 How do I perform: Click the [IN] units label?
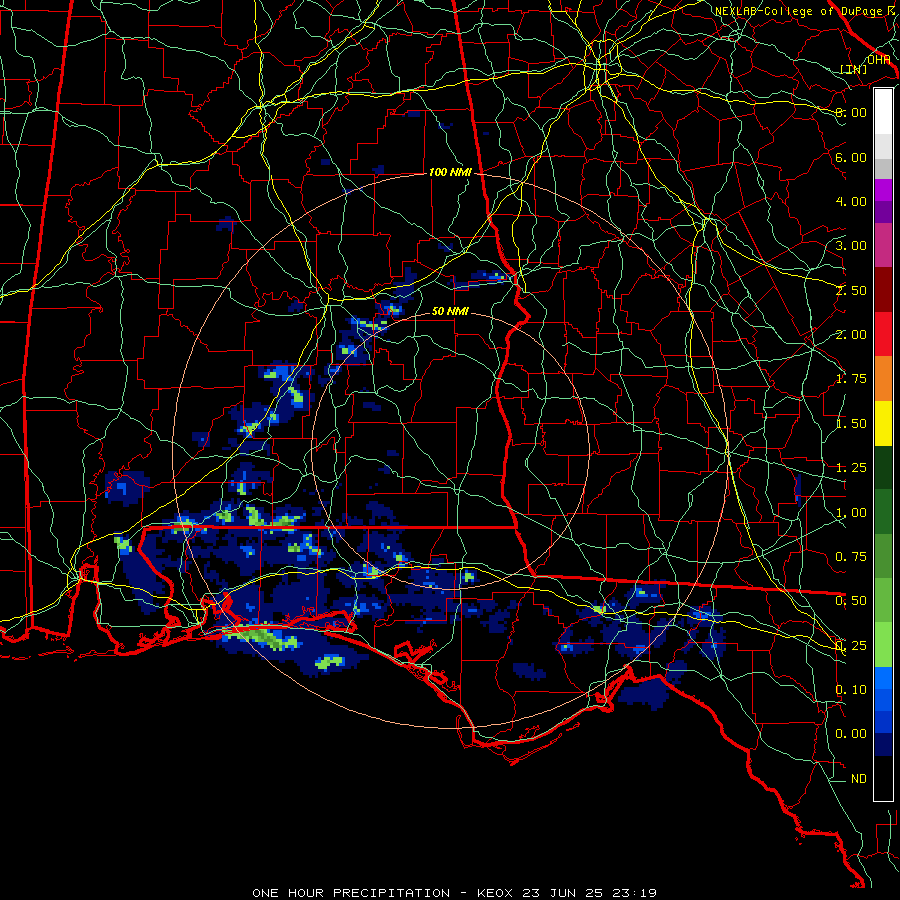(x=854, y=69)
